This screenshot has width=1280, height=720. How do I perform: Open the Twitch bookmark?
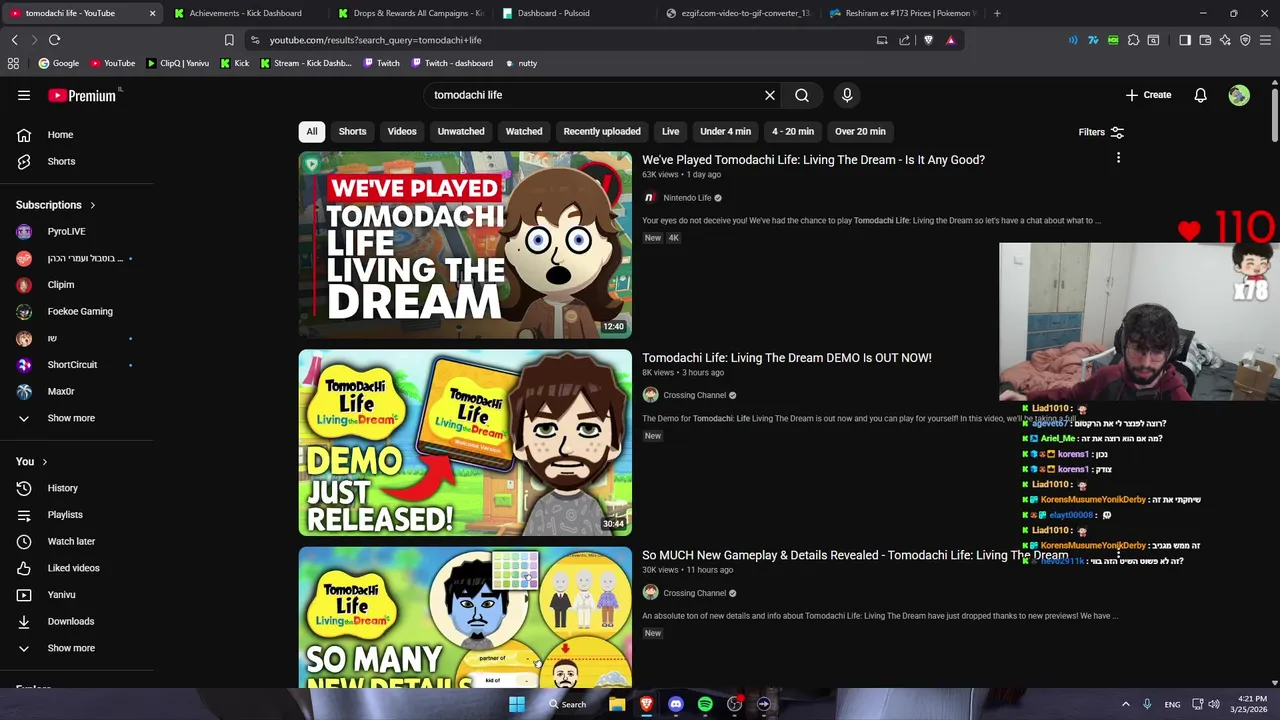point(381,63)
